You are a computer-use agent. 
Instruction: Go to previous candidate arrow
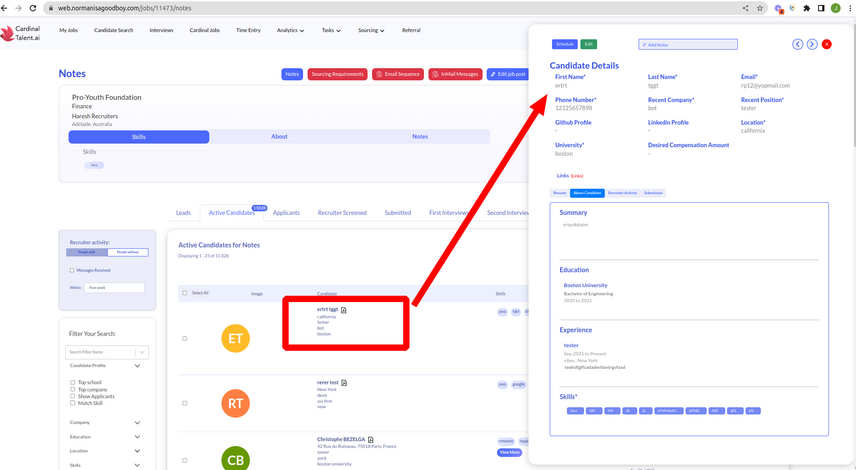(x=798, y=44)
